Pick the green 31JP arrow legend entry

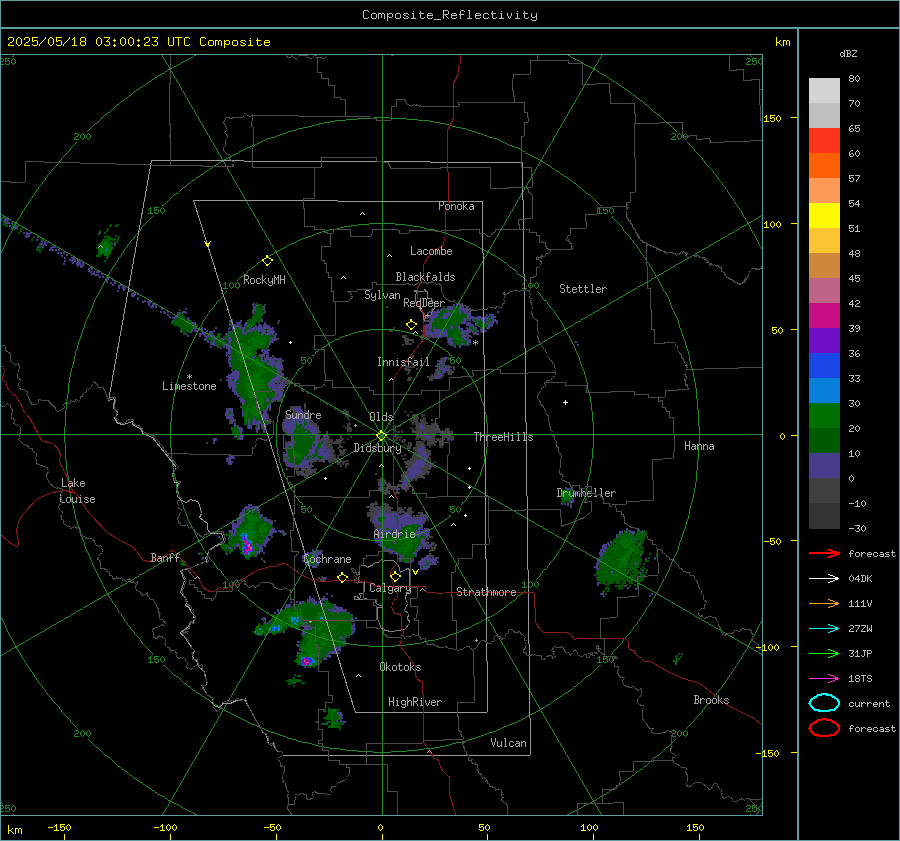tap(824, 653)
